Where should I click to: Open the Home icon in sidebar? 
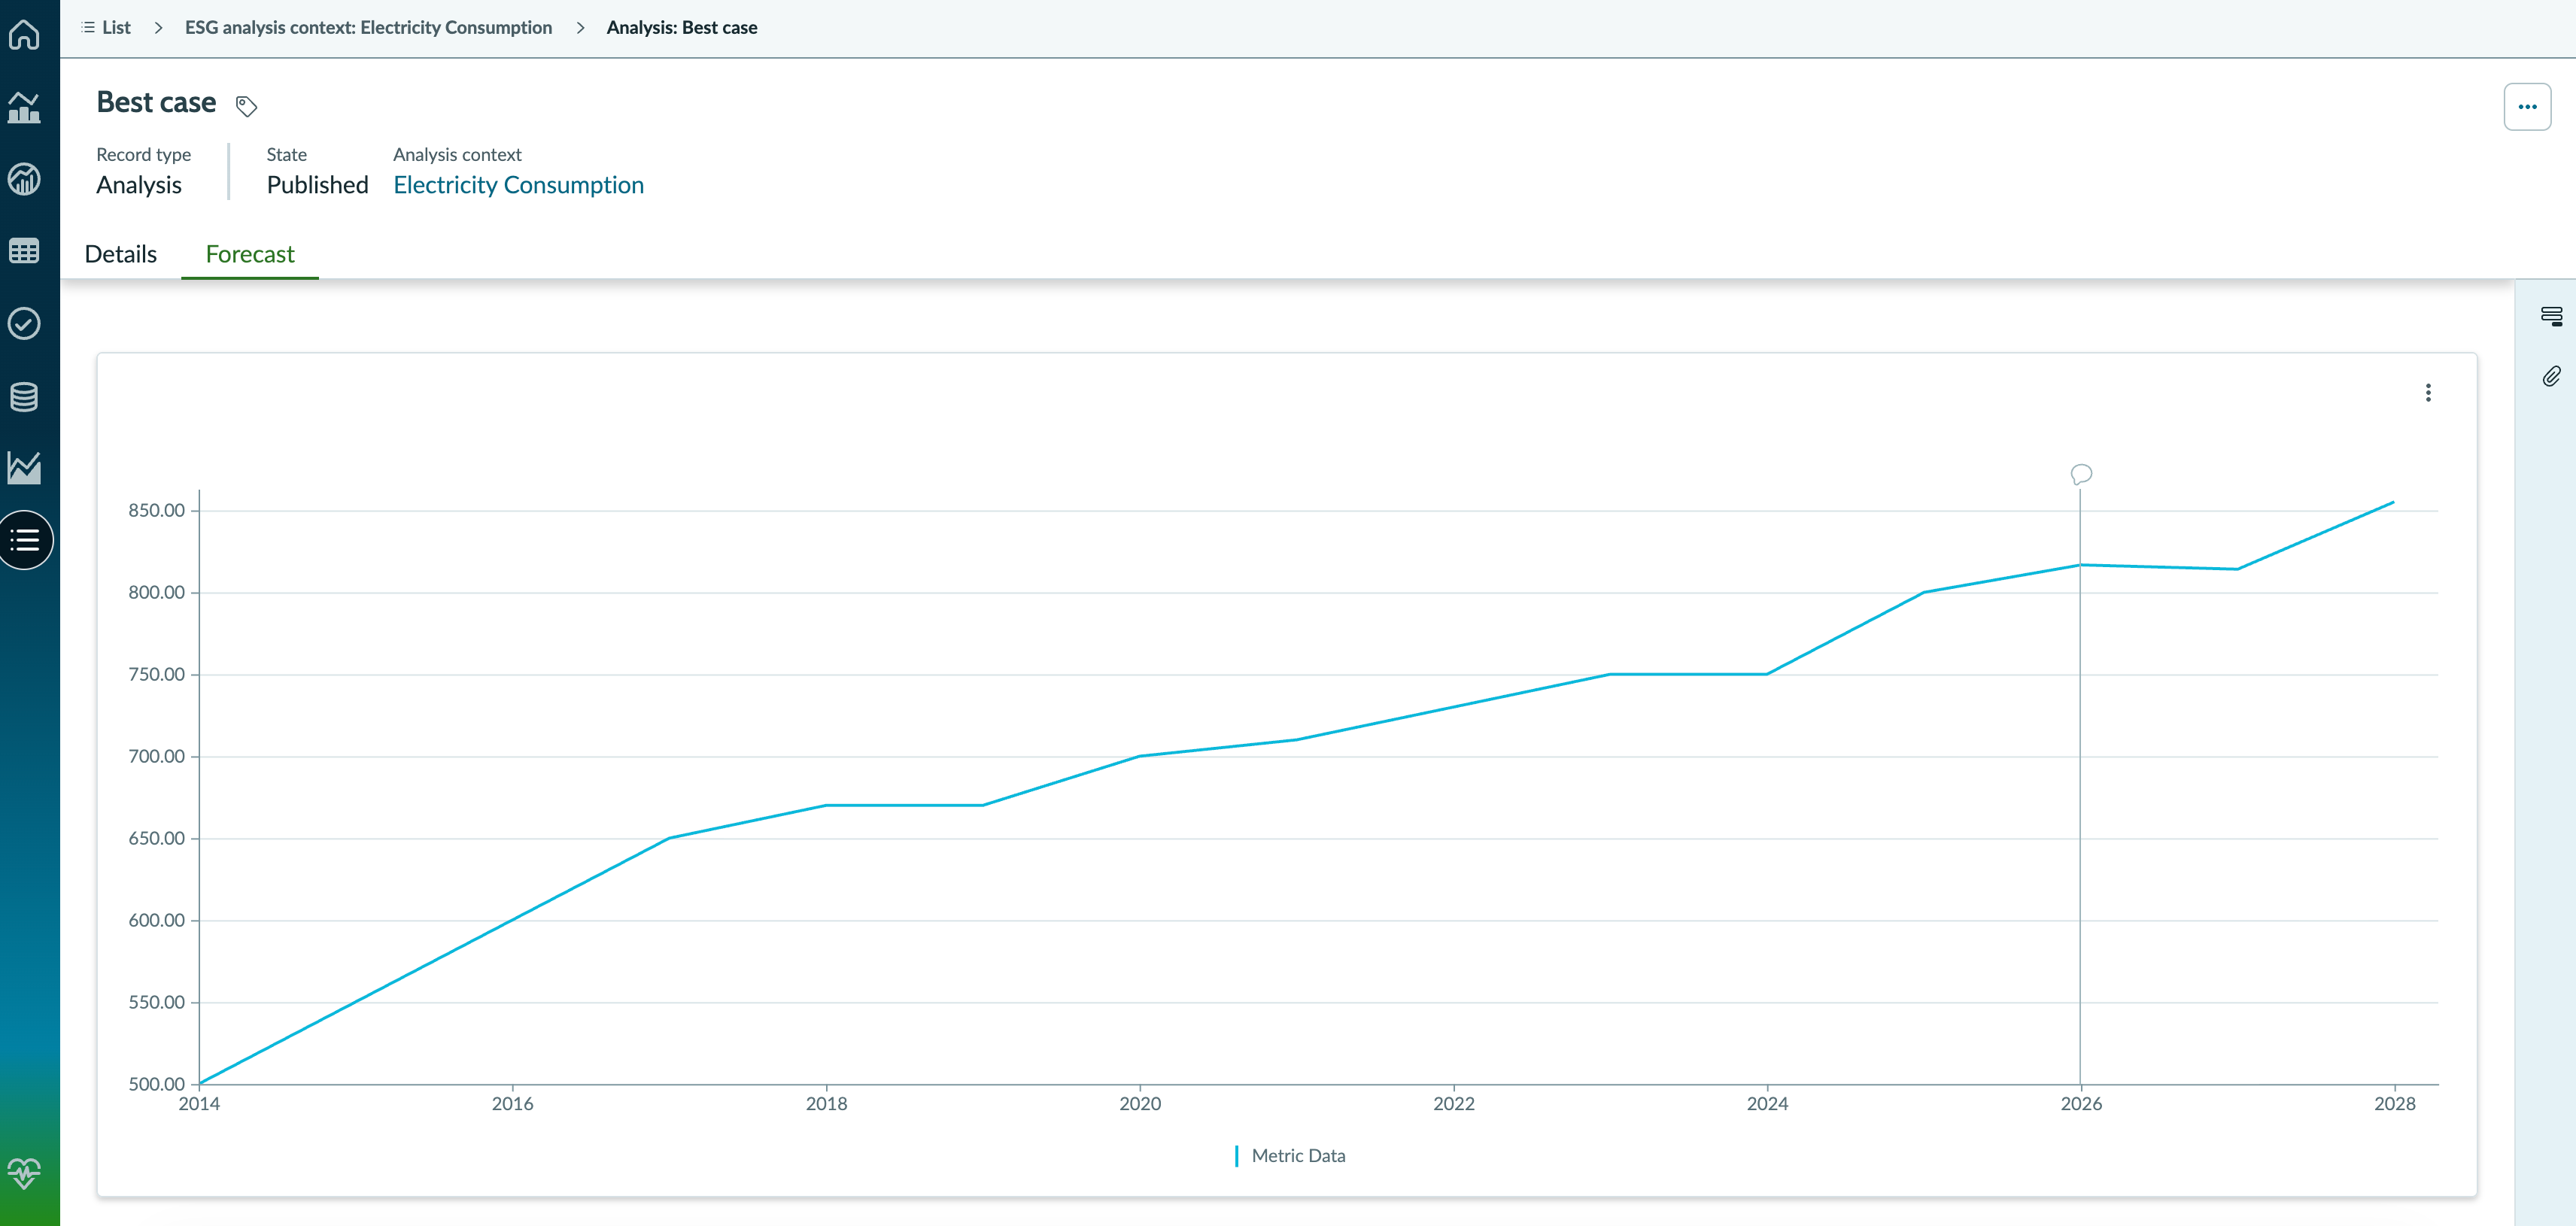[x=24, y=34]
